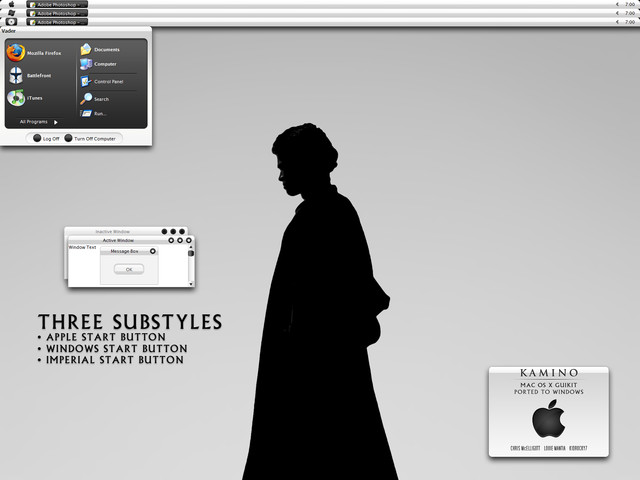Expand the All Programs arrow

56,122
